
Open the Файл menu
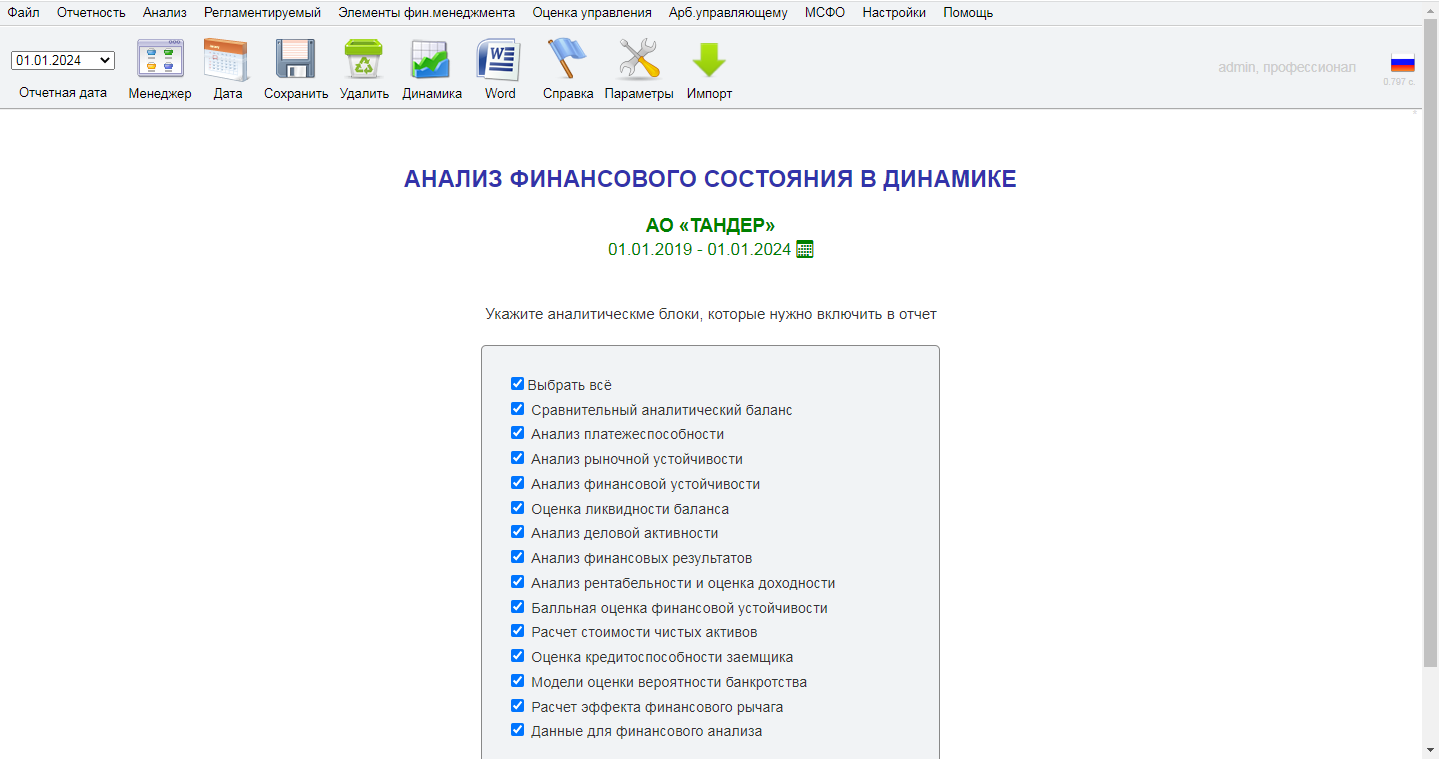pyautogui.click(x=24, y=13)
